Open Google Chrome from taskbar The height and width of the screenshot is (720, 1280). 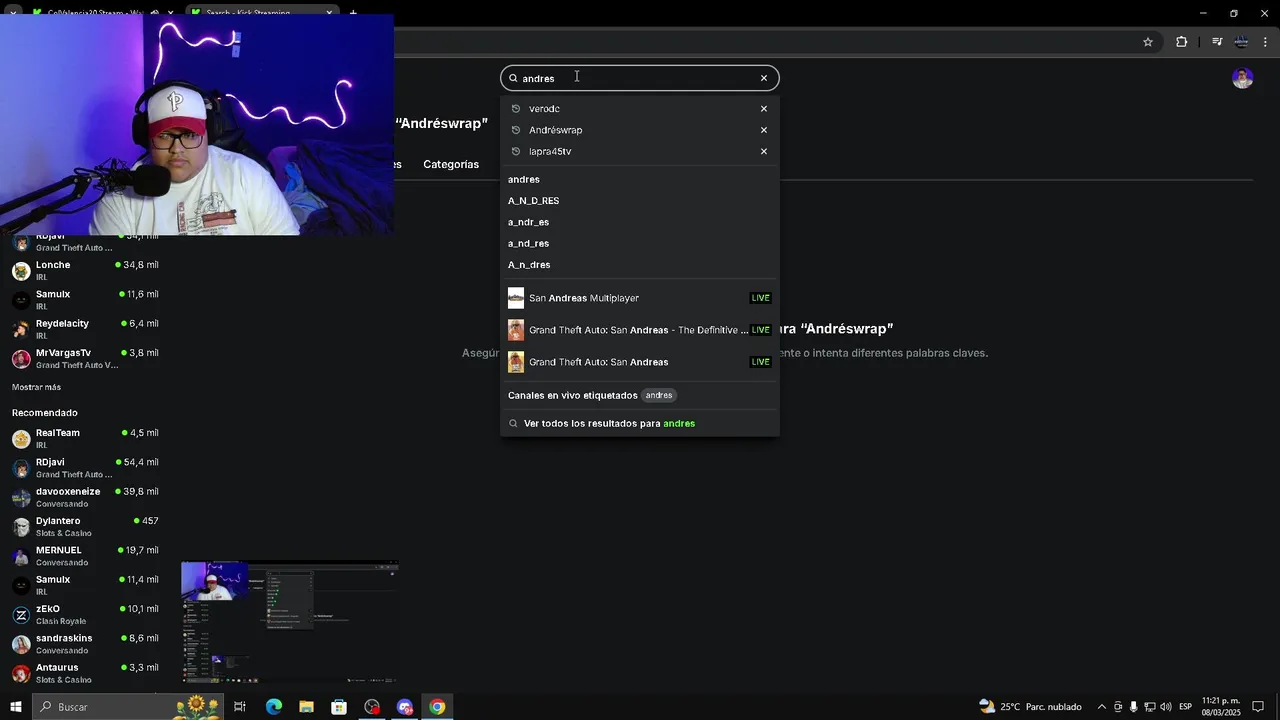(437, 707)
